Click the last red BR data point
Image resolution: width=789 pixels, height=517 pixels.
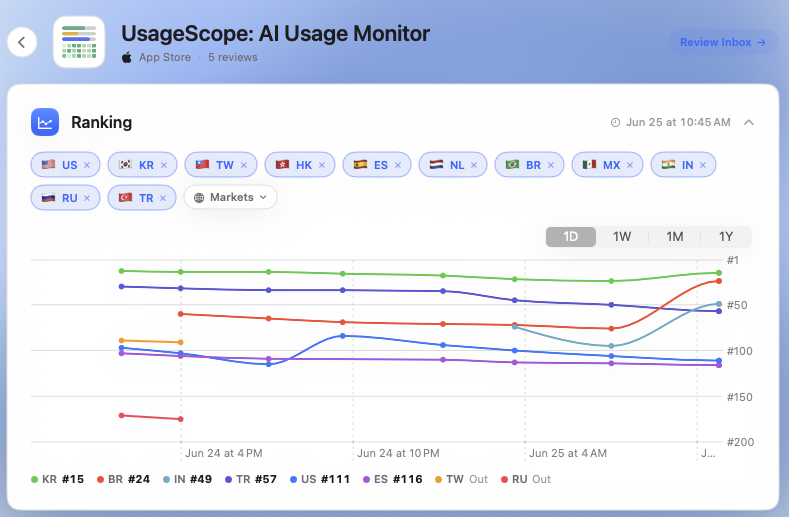click(719, 281)
